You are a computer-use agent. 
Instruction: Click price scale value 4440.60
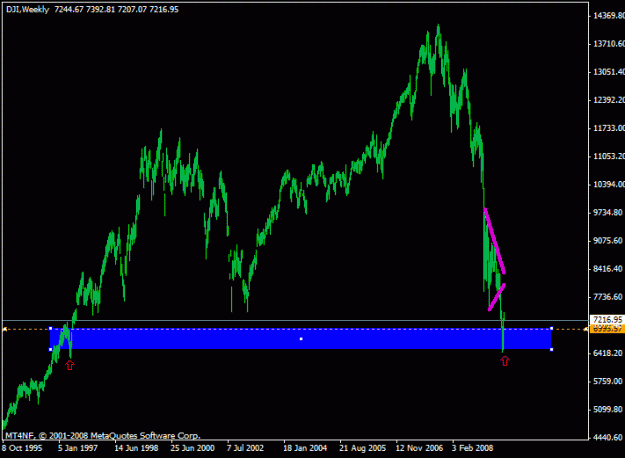point(608,437)
